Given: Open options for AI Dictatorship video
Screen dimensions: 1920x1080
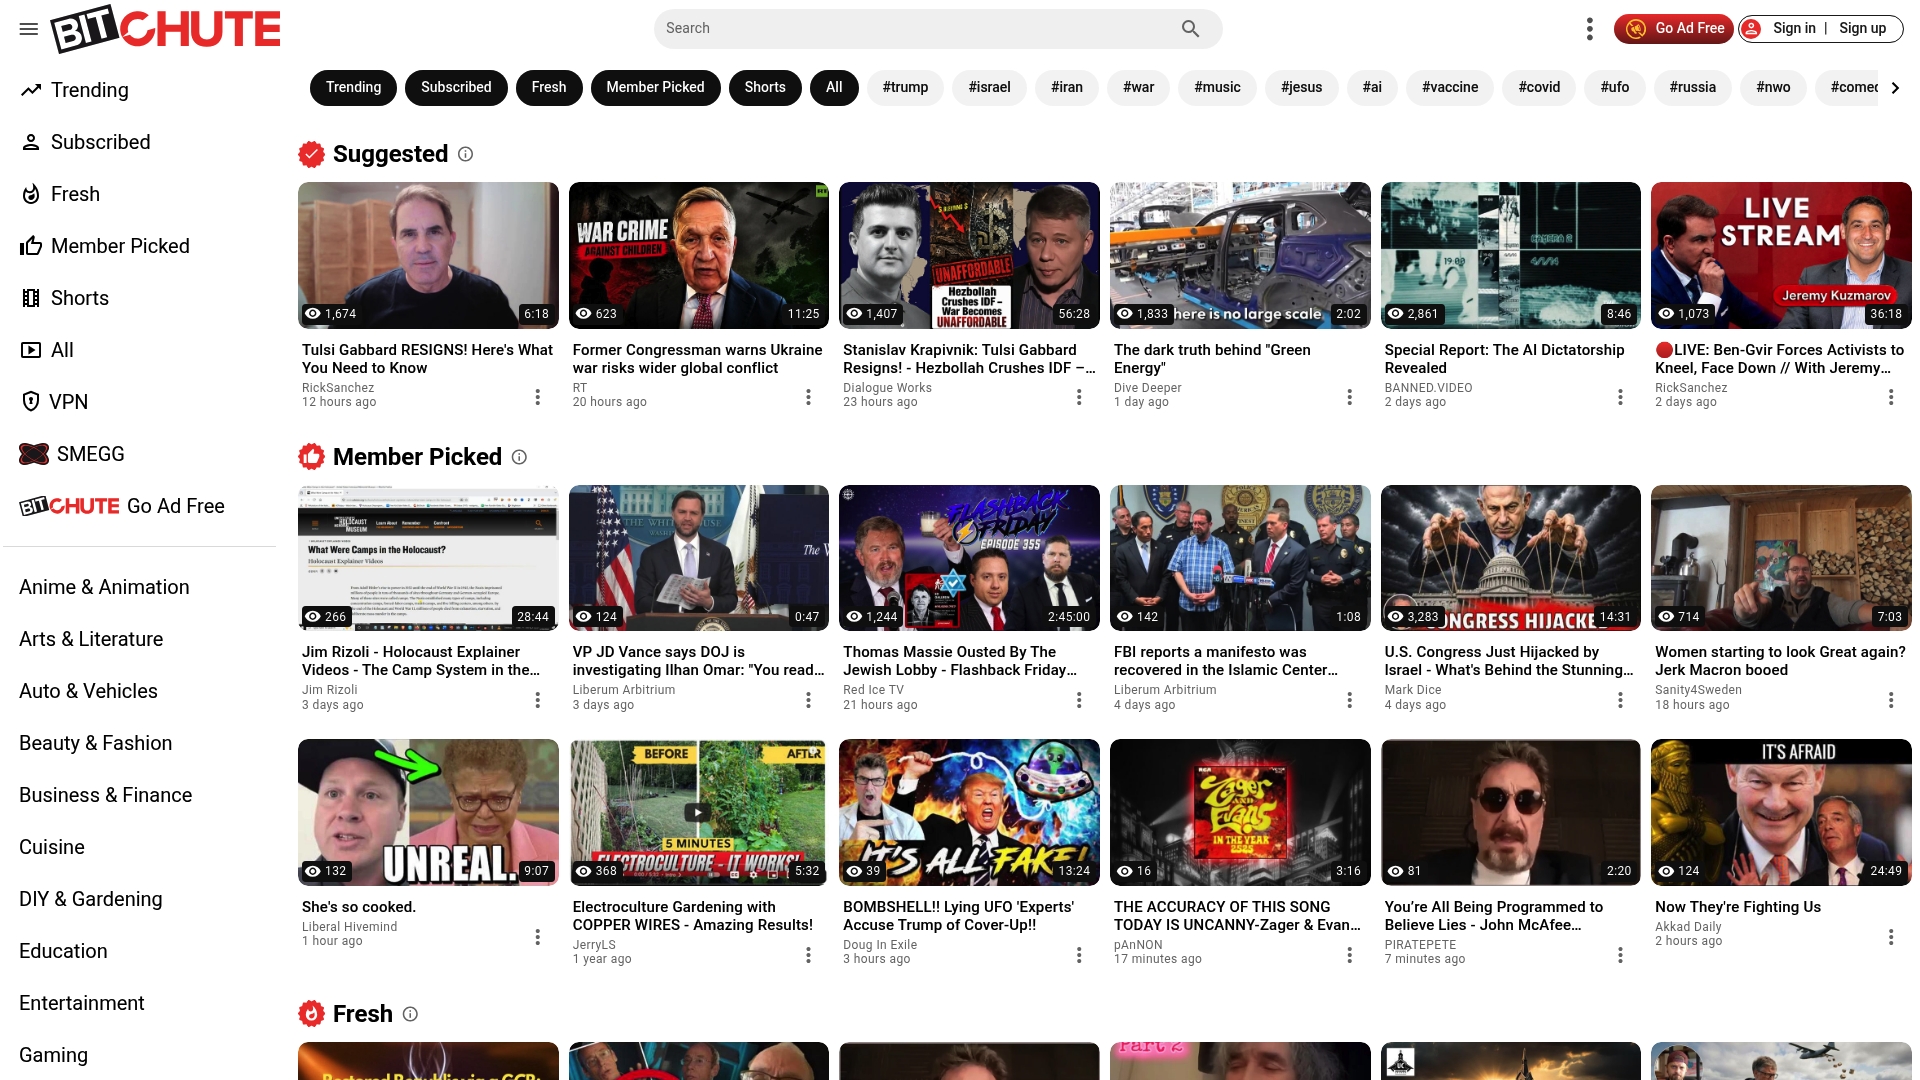Looking at the screenshot, I should [x=1620, y=397].
